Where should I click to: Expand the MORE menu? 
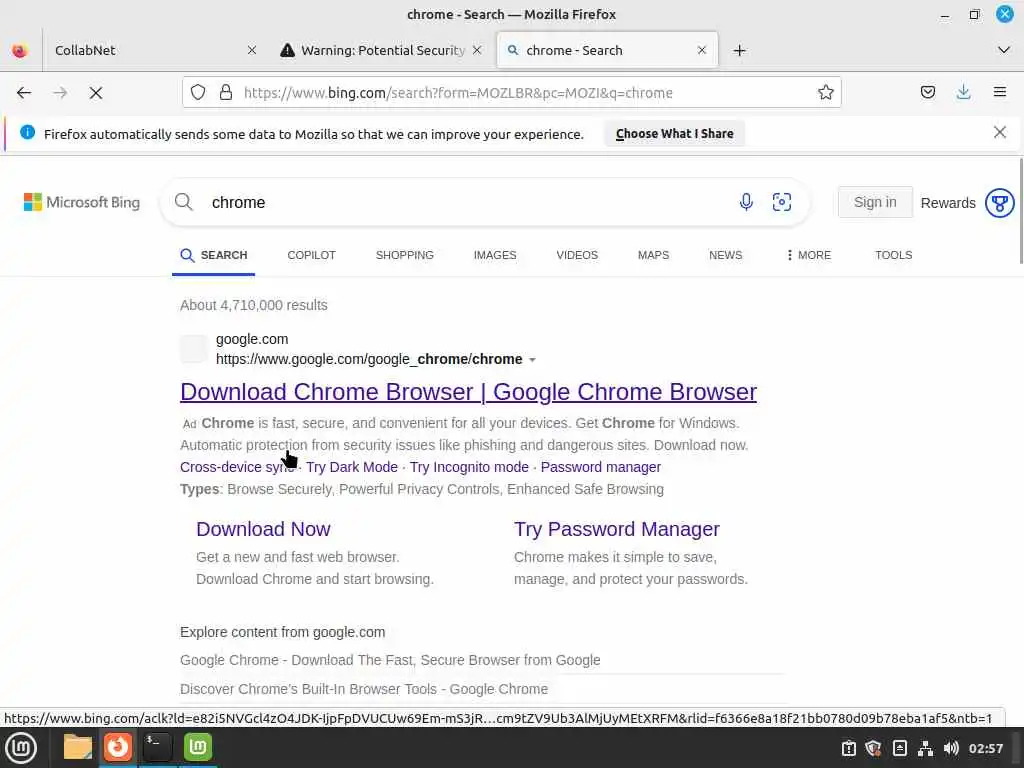[x=808, y=255]
